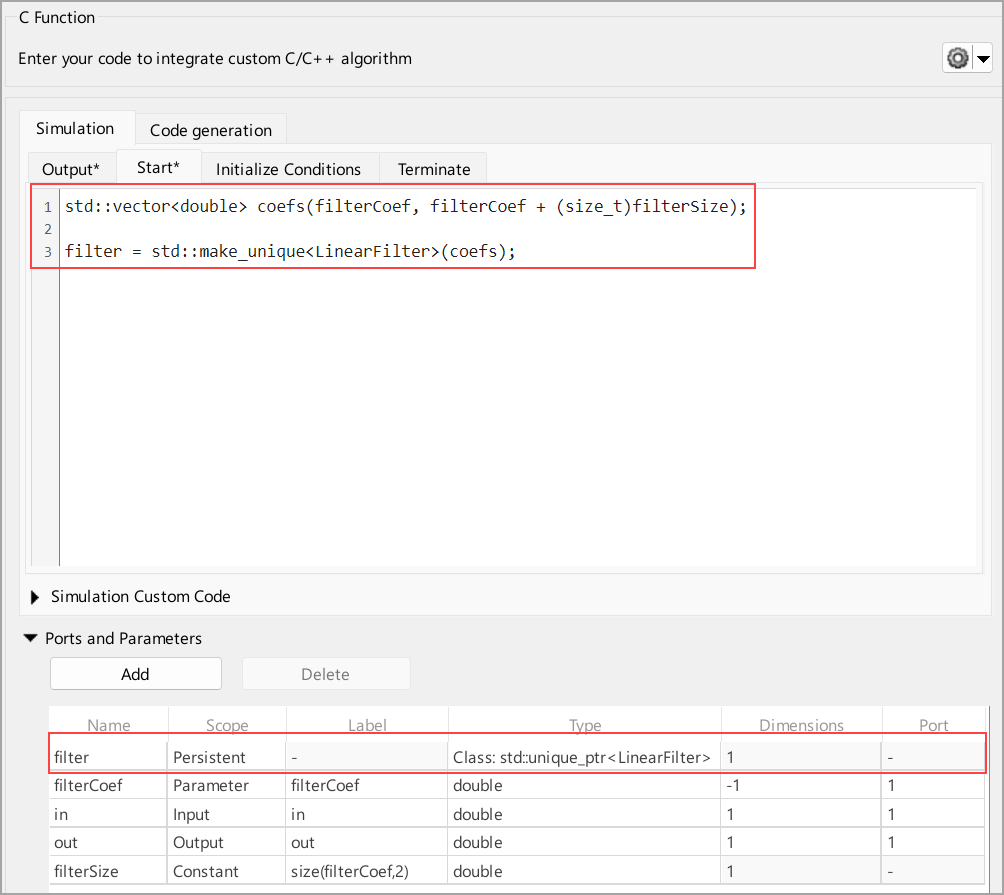This screenshot has height=895, width=1004.
Task: Select the filterCoef parameter row
Action: point(108,786)
